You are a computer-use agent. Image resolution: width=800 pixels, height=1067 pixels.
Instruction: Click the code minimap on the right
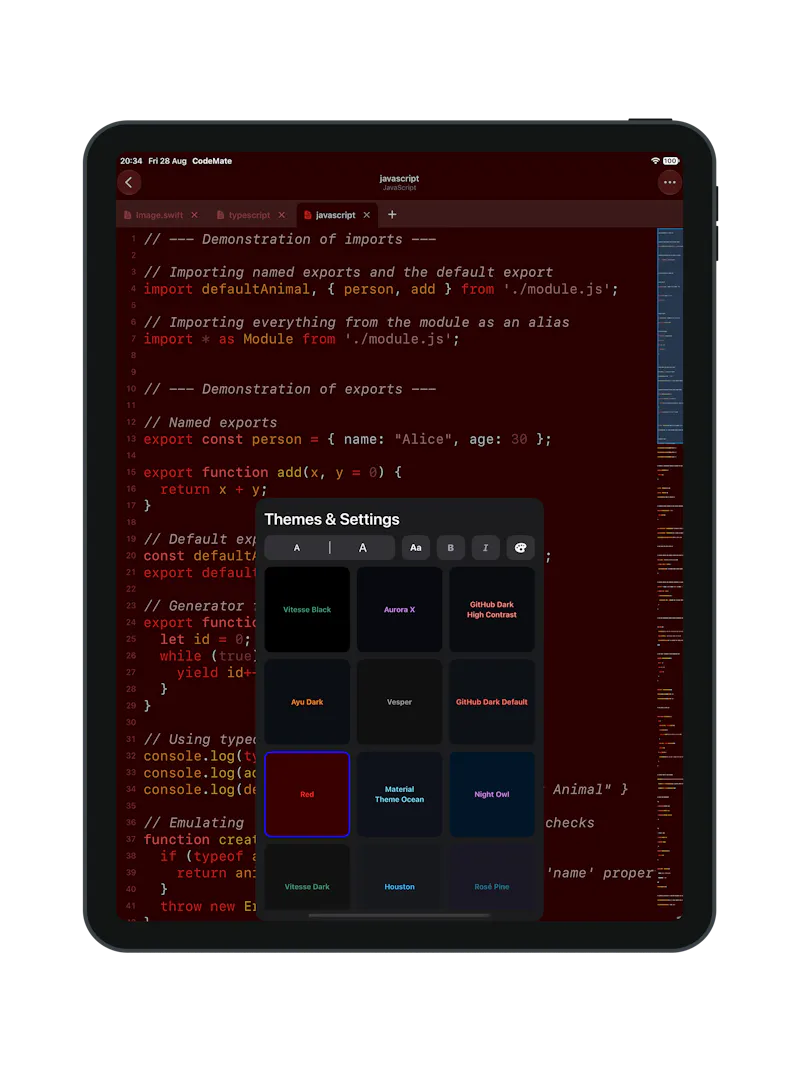point(669,572)
